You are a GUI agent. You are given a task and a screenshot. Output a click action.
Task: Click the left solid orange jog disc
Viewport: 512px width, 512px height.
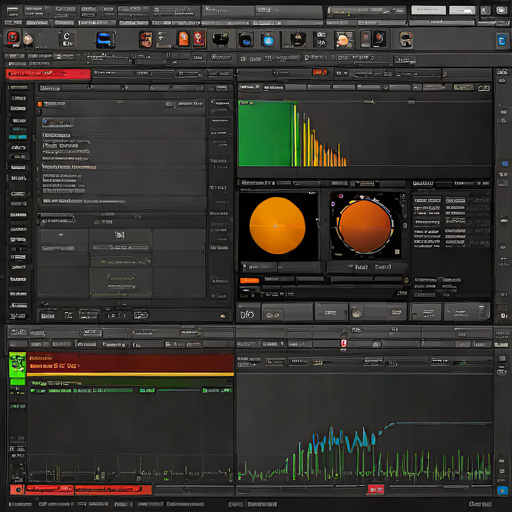277,225
